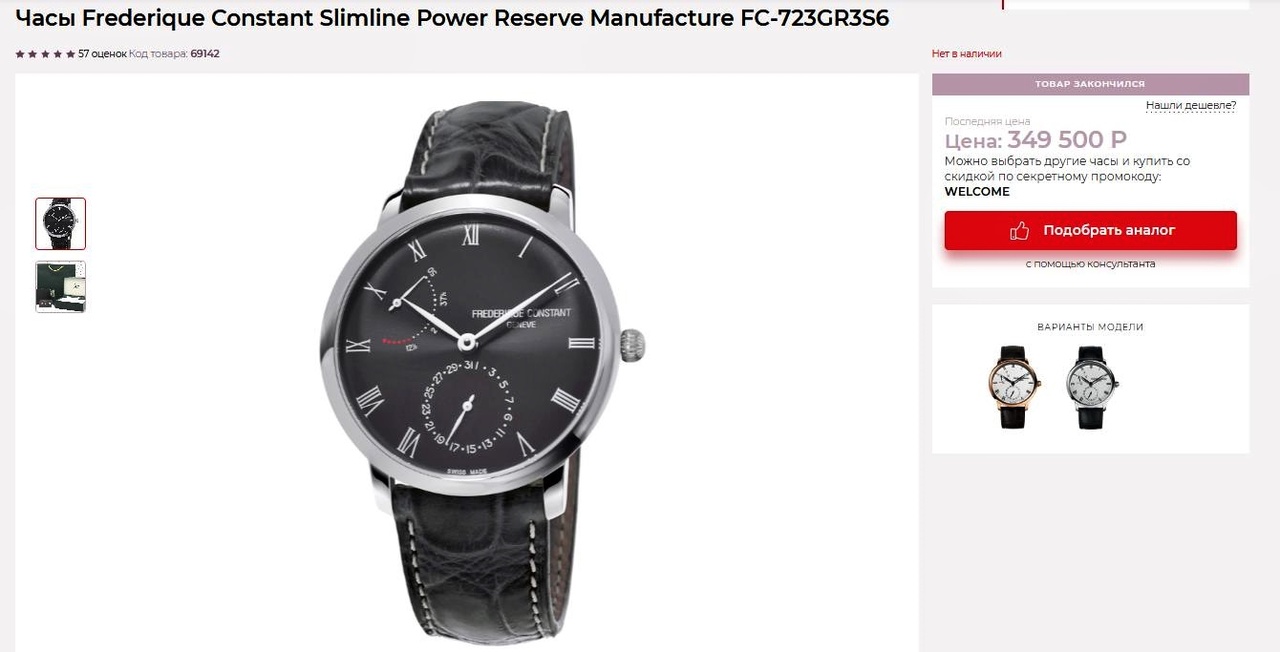The height and width of the screenshot is (652, 1280).
Task: Click the thumbs-up icon on Подобрать аналог
Action: tap(1019, 231)
